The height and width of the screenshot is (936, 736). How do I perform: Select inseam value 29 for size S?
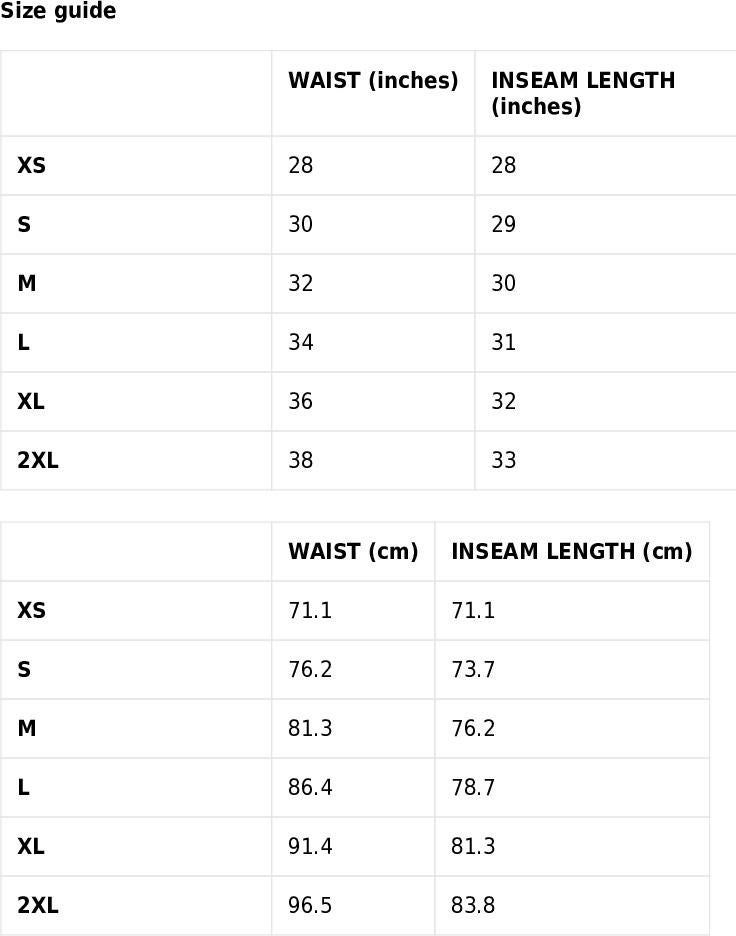[x=503, y=224]
